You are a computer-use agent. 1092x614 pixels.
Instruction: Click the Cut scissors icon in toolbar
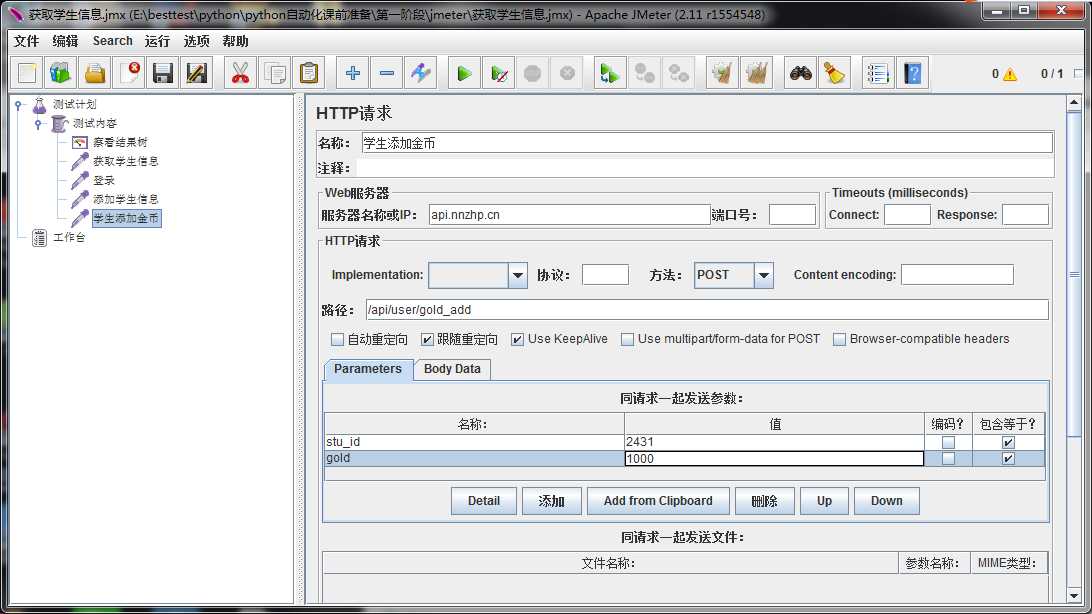[x=240, y=73]
